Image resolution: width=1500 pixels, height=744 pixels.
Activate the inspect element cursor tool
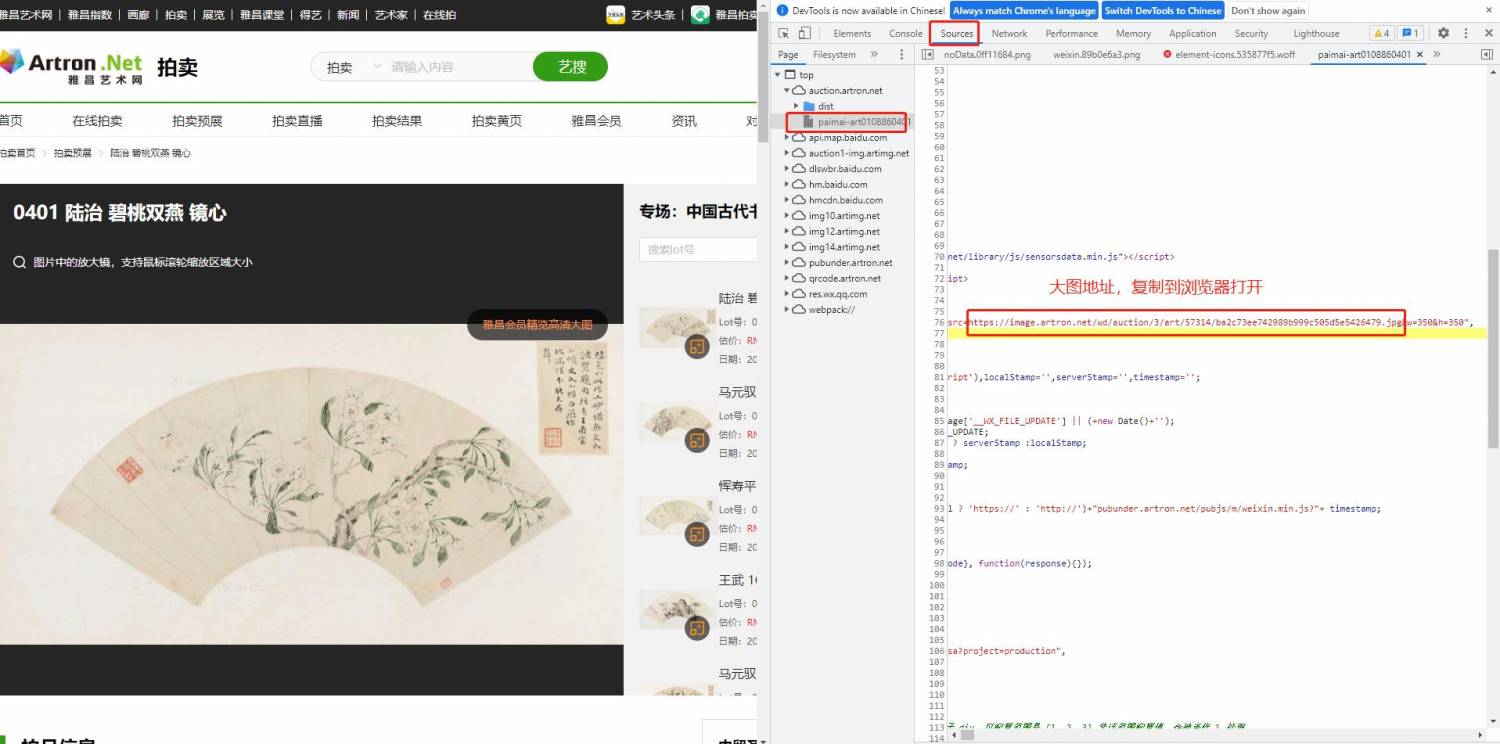click(783, 33)
